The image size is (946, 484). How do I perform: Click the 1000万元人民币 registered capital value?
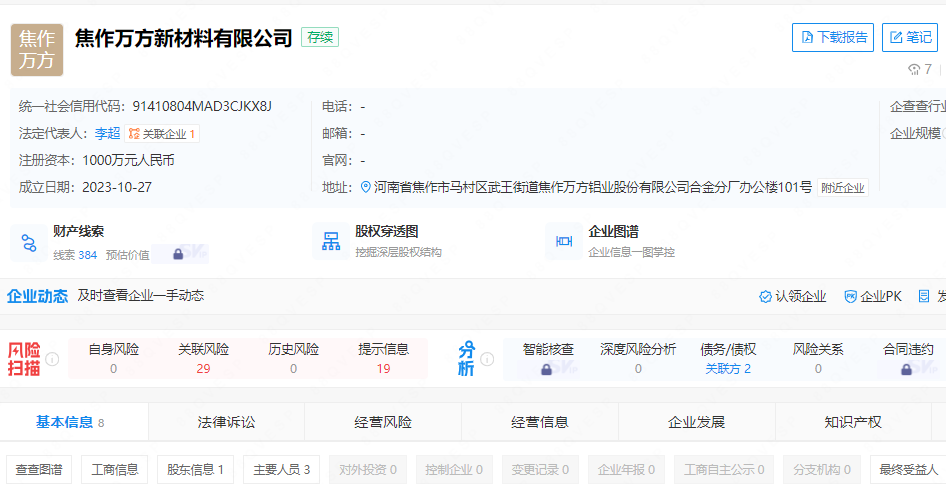tap(129, 161)
